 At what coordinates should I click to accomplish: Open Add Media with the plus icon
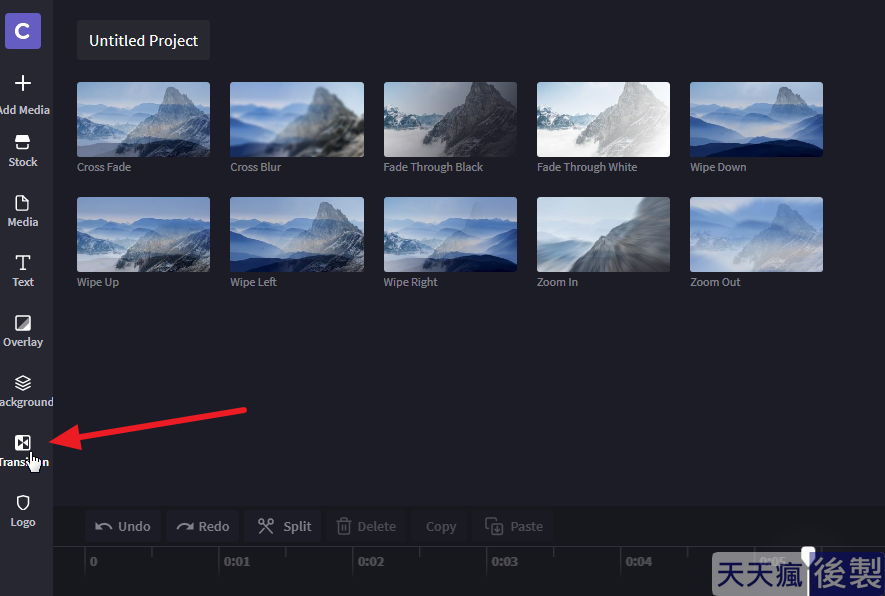pyautogui.click(x=23, y=83)
